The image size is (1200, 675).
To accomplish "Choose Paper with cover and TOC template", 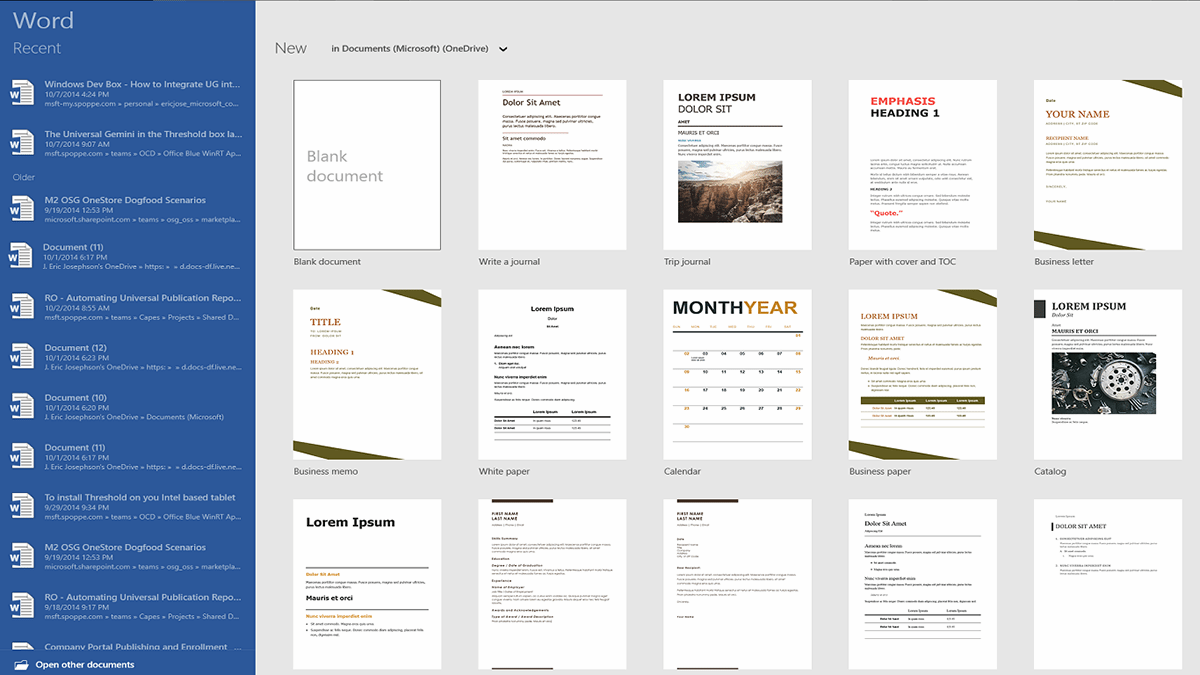I will tap(923, 165).
